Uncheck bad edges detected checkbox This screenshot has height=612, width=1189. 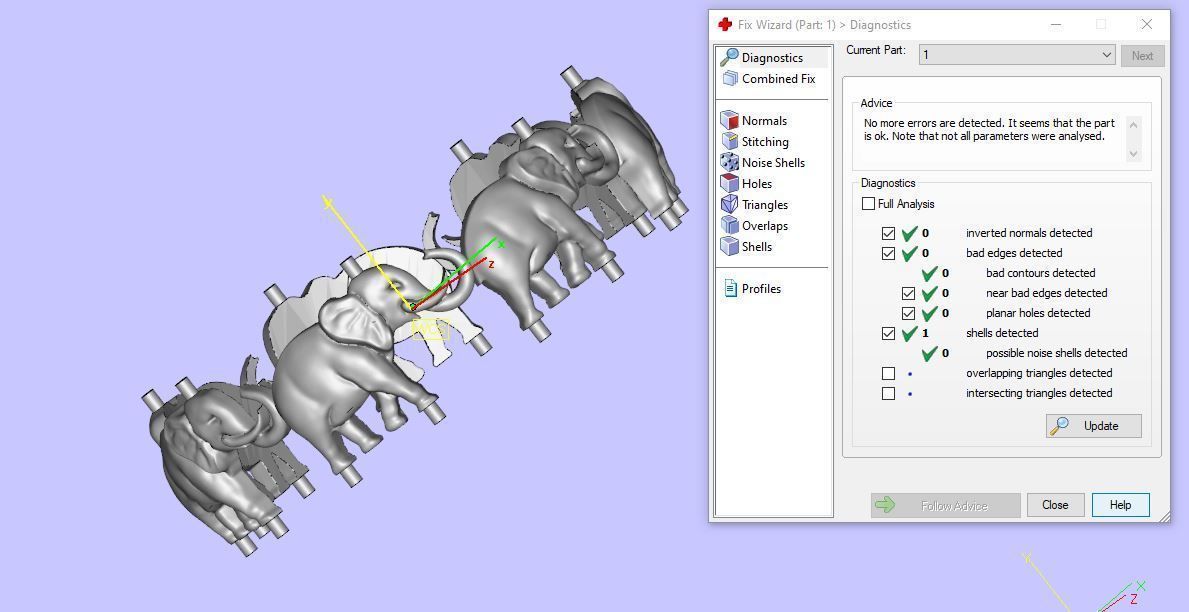[x=889, y=253]
